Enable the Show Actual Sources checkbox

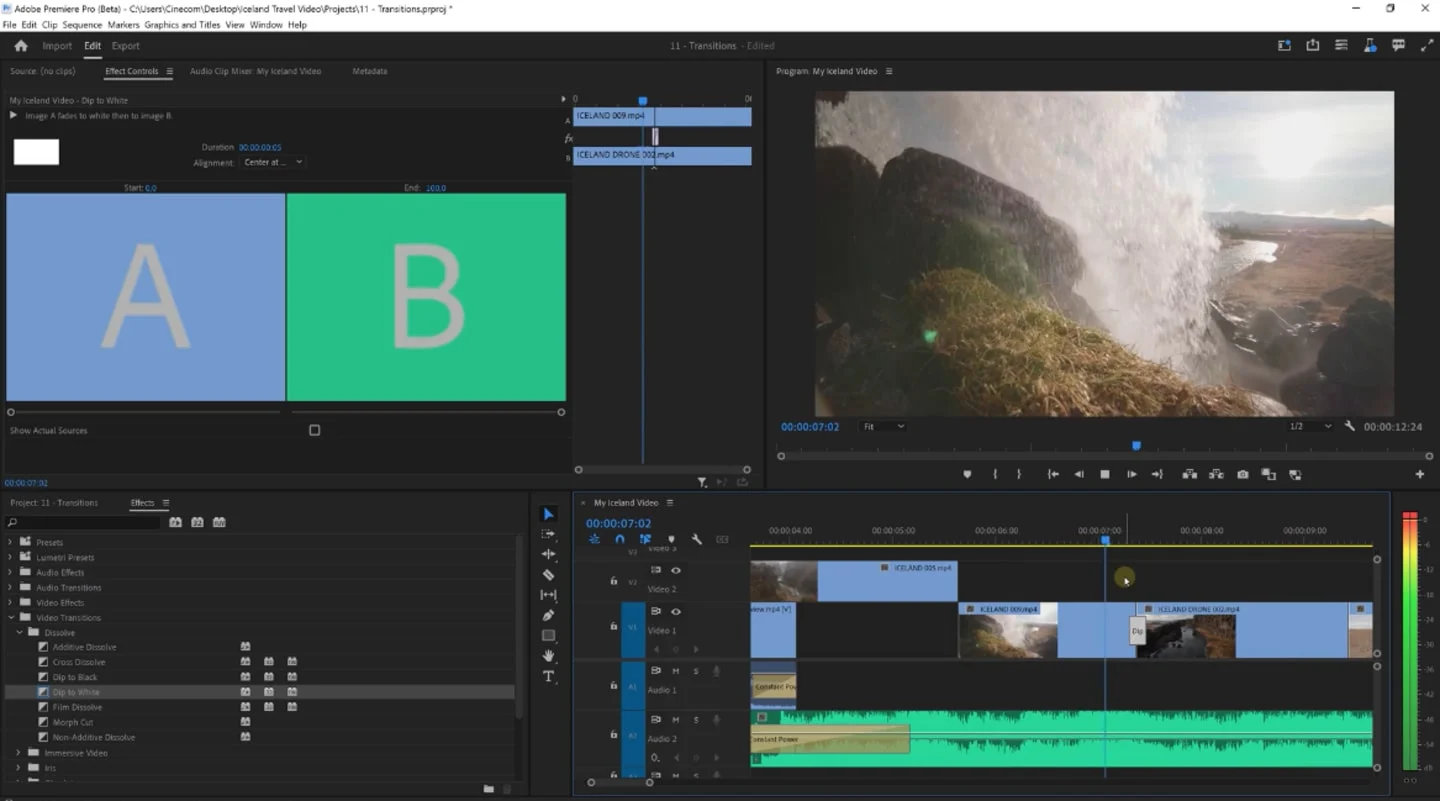[314, 430]
